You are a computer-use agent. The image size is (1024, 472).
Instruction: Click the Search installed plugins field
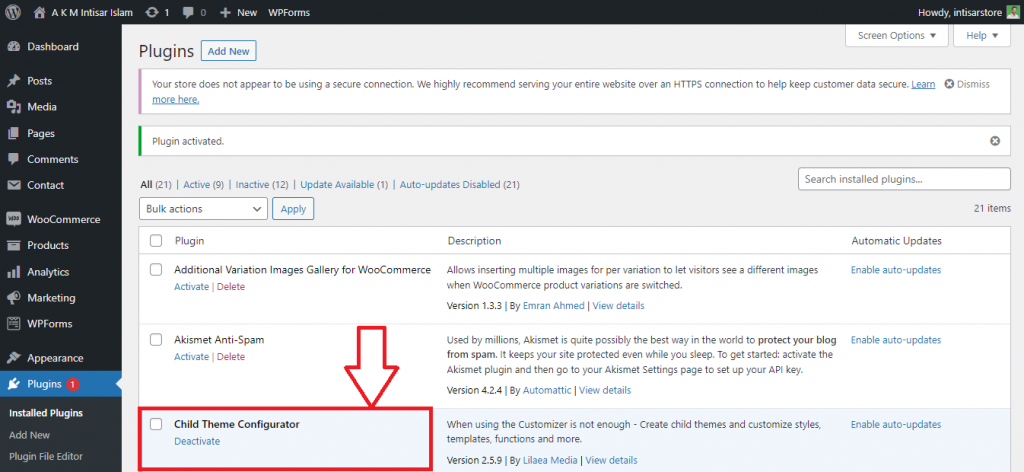(904, 179)
